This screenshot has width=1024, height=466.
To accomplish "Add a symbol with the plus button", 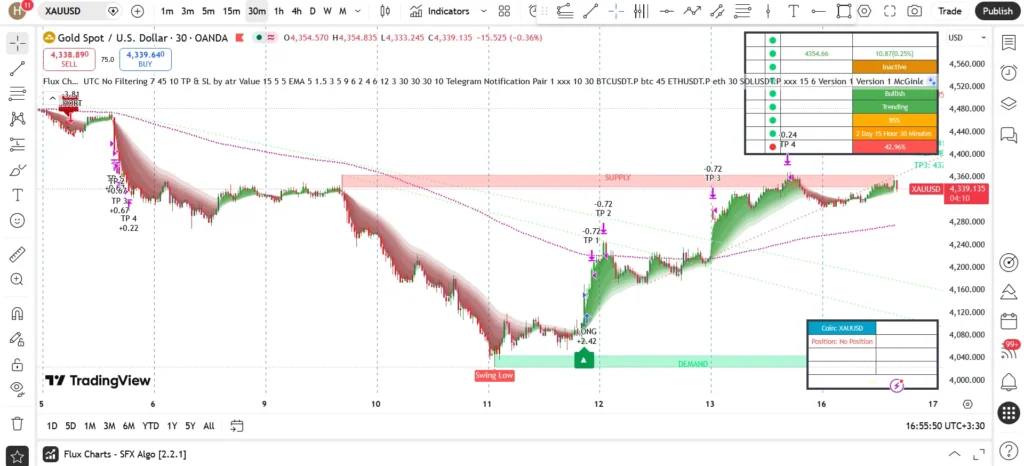I will point(137,11).
